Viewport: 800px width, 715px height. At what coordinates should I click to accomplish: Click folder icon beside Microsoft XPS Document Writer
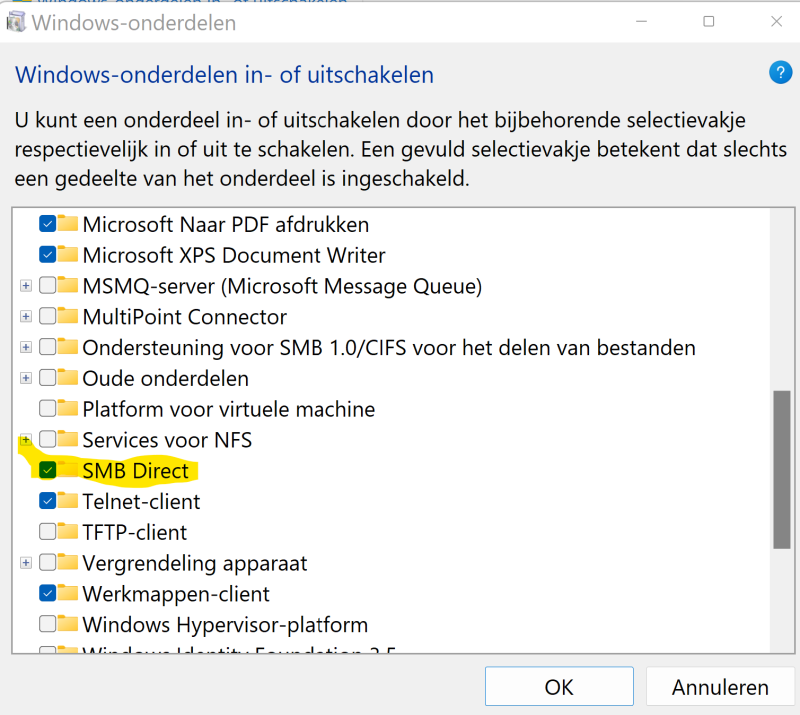(68, 254)
